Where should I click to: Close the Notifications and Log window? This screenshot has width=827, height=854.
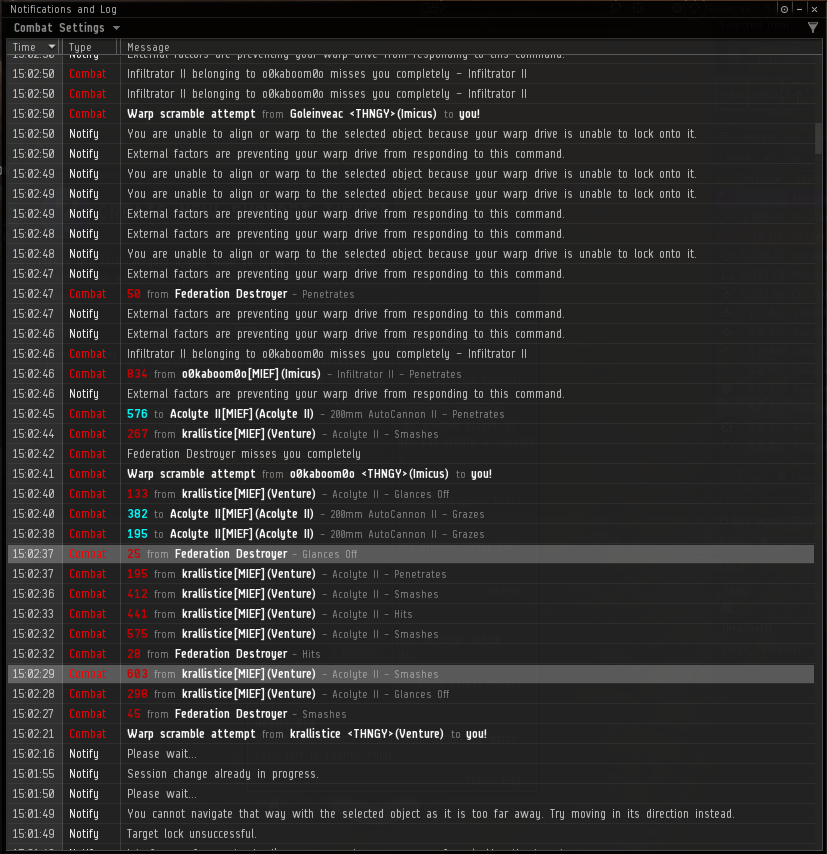point(814,9)
